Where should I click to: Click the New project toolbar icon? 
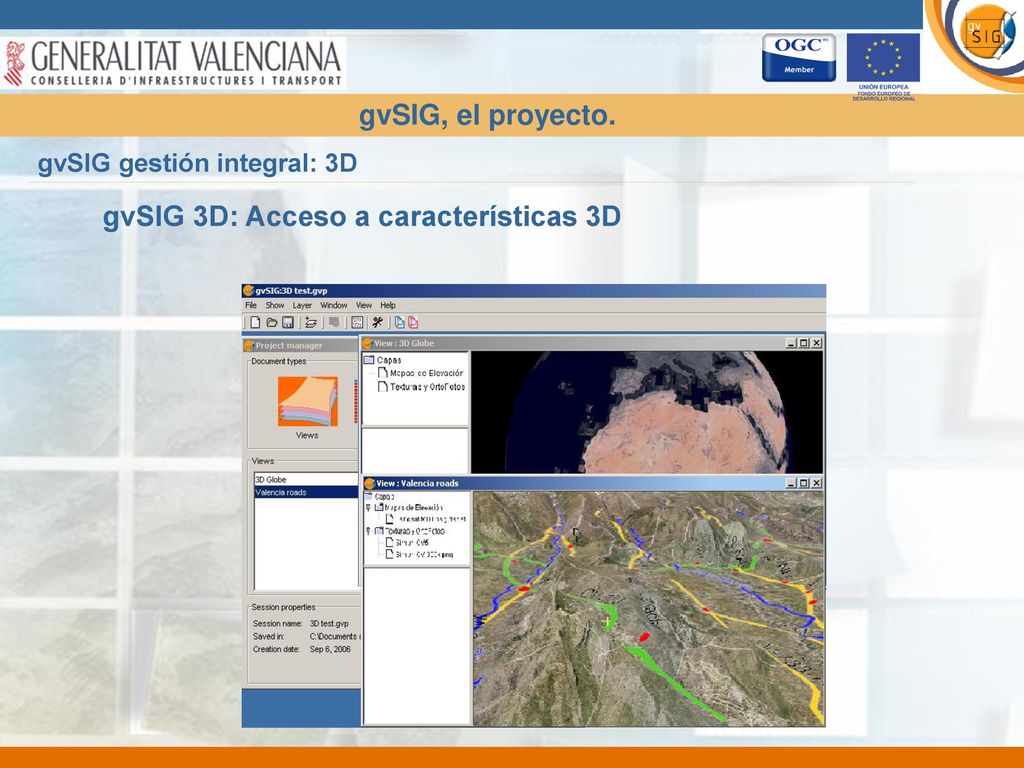(255, 322)
